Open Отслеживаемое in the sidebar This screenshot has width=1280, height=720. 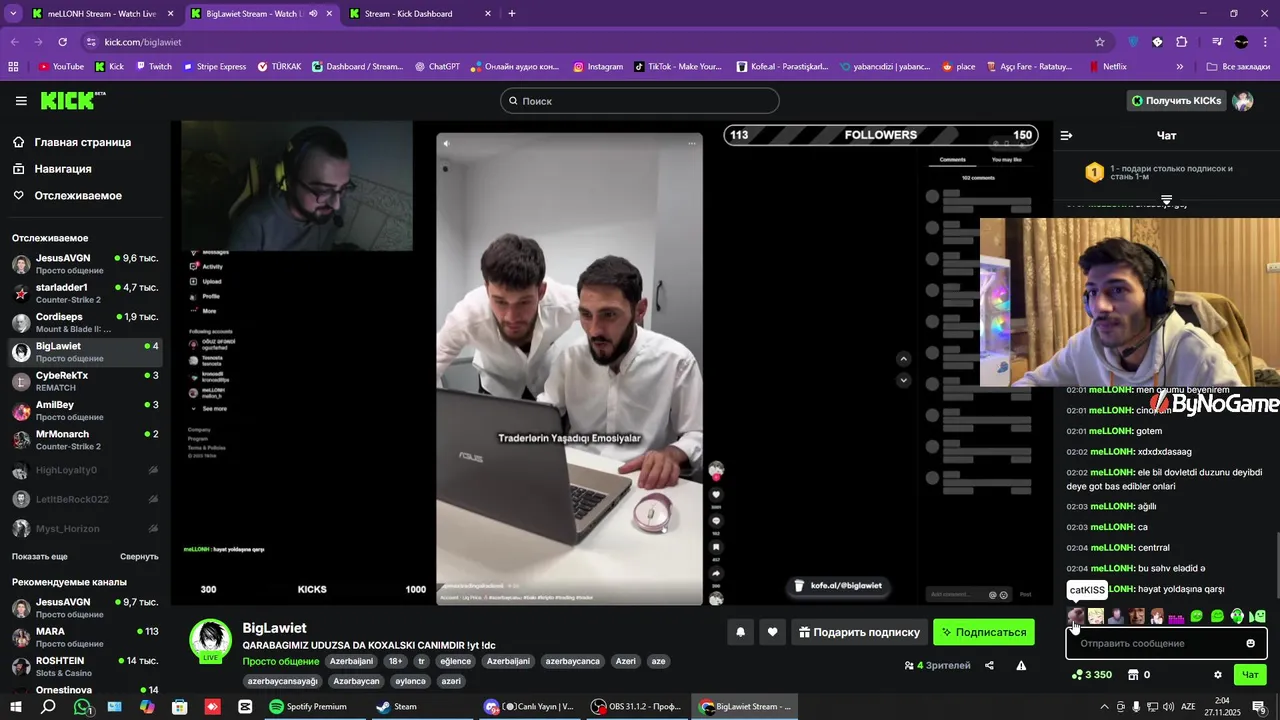(78, 195)
